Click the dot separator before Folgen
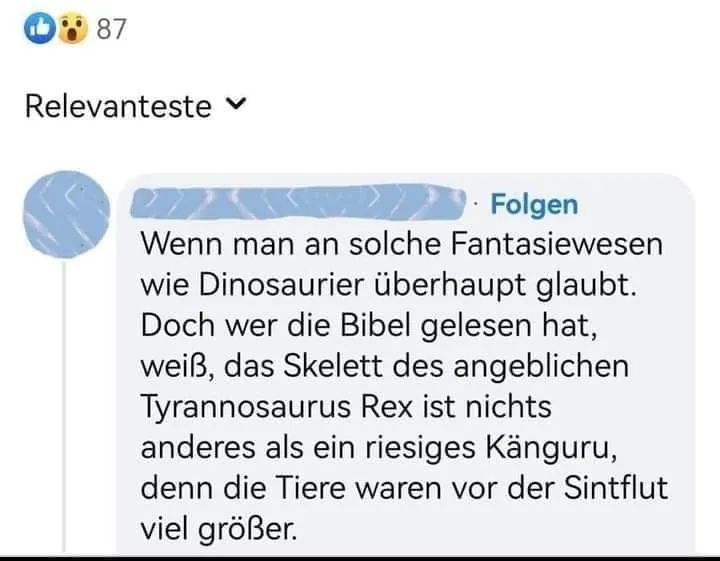The height and width of the screenshot is (561, 720). [478, 203]
